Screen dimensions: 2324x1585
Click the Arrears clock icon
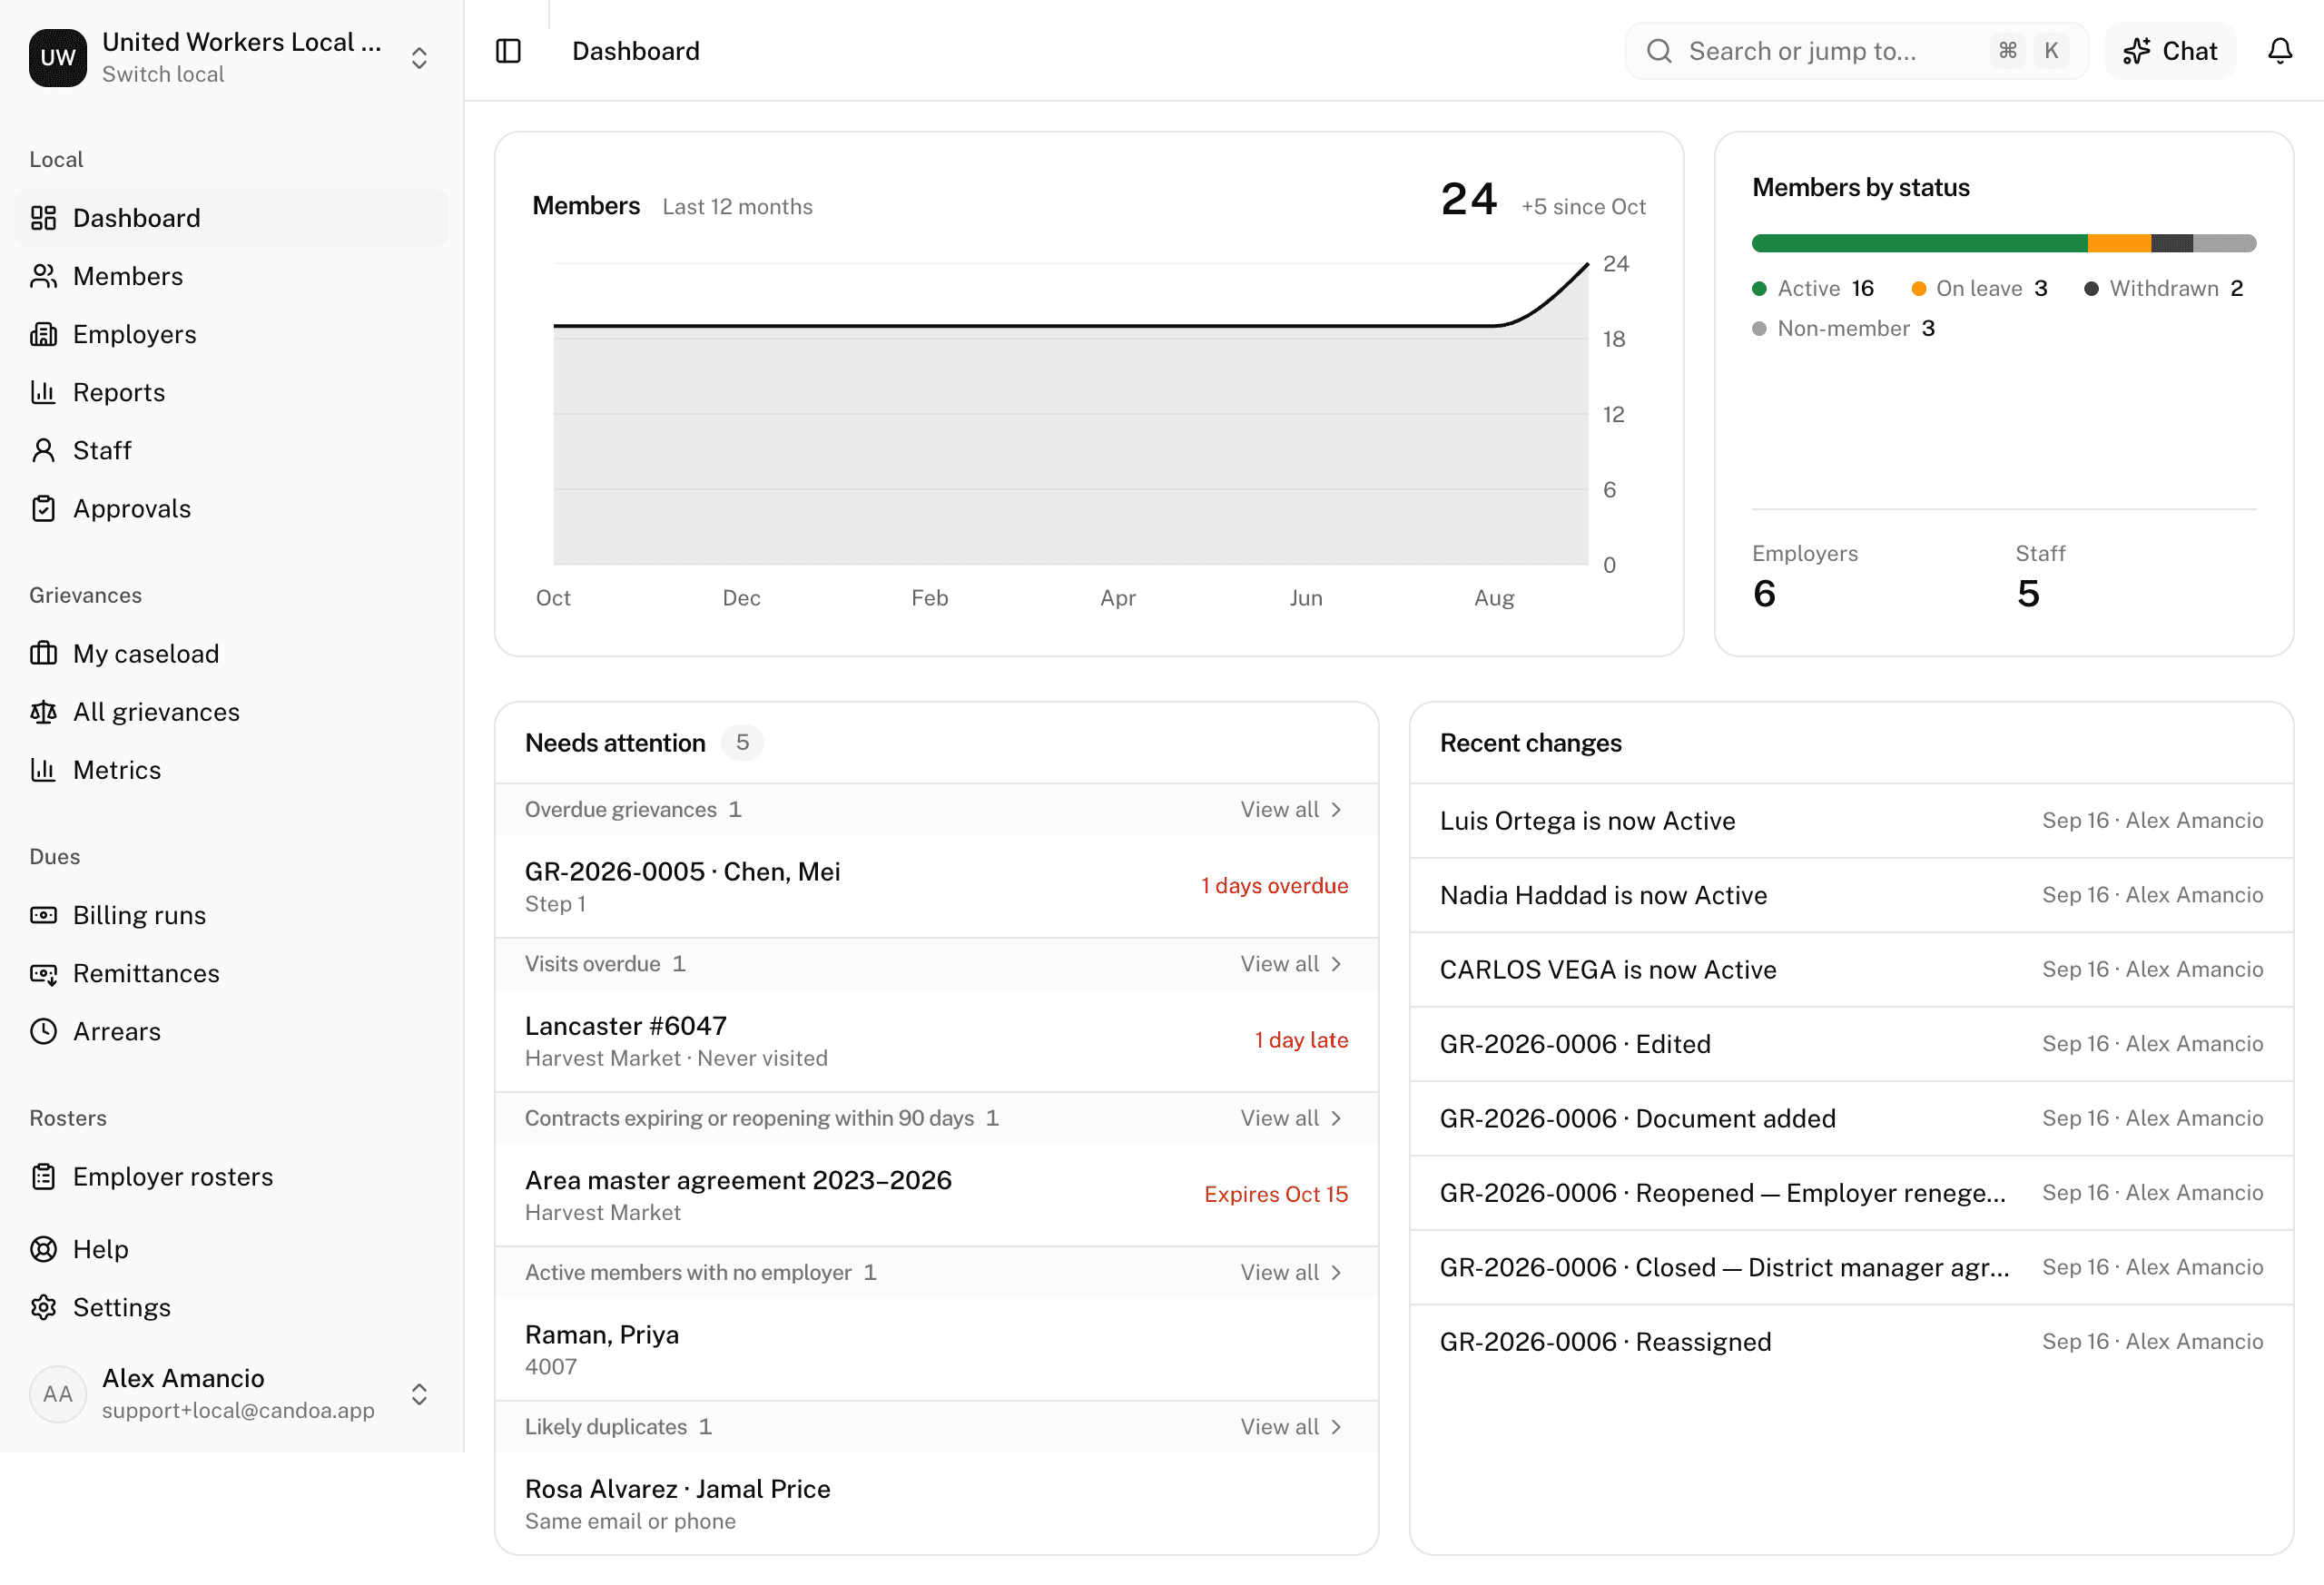[43, 1031]
